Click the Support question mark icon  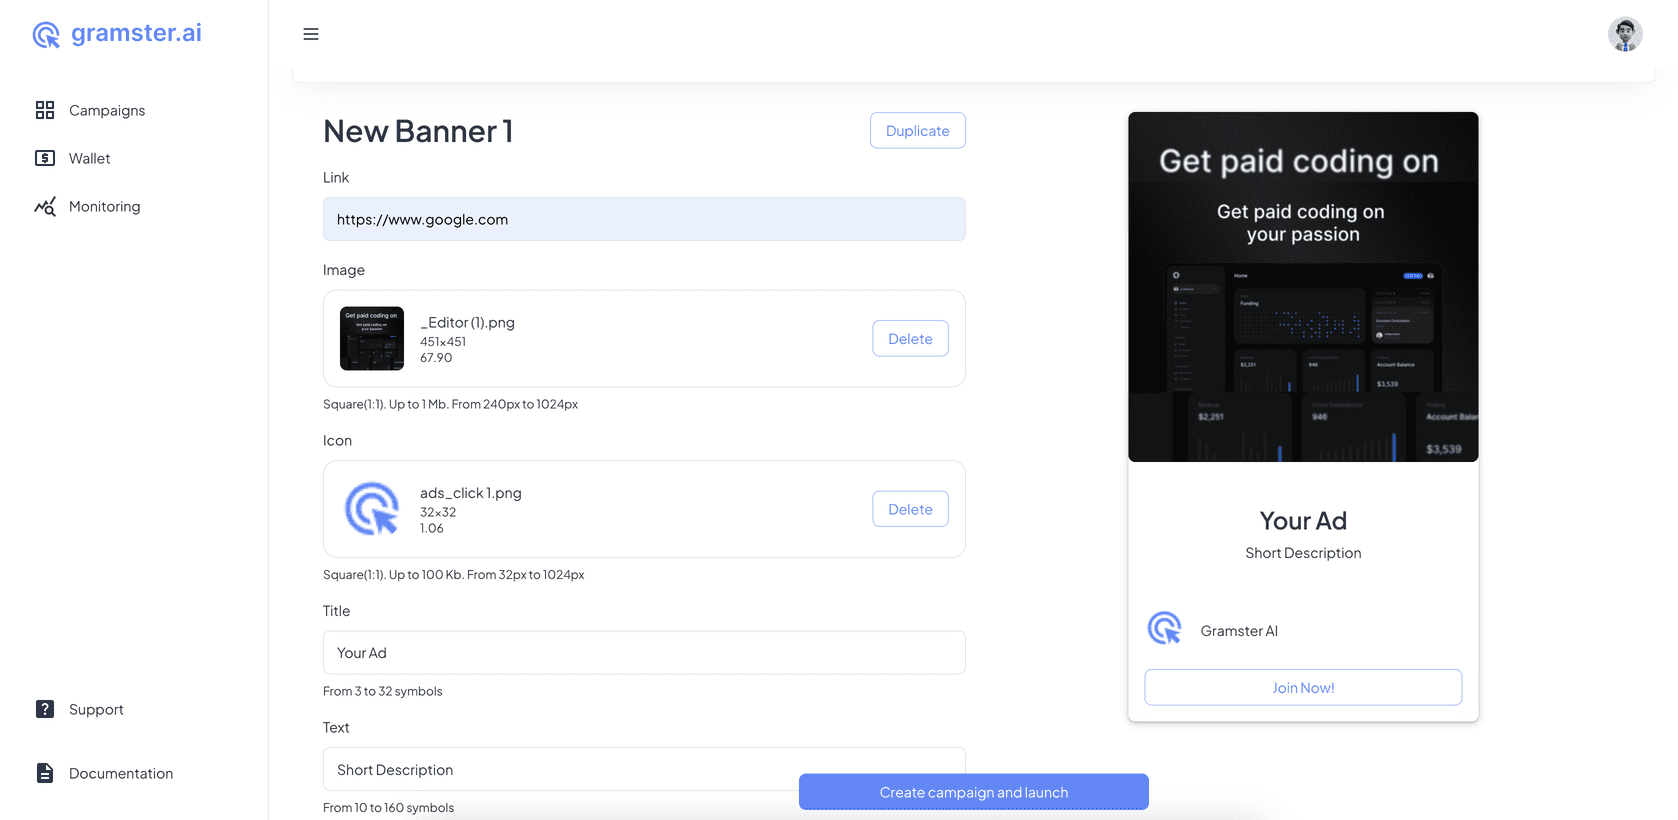pos(45,709)
